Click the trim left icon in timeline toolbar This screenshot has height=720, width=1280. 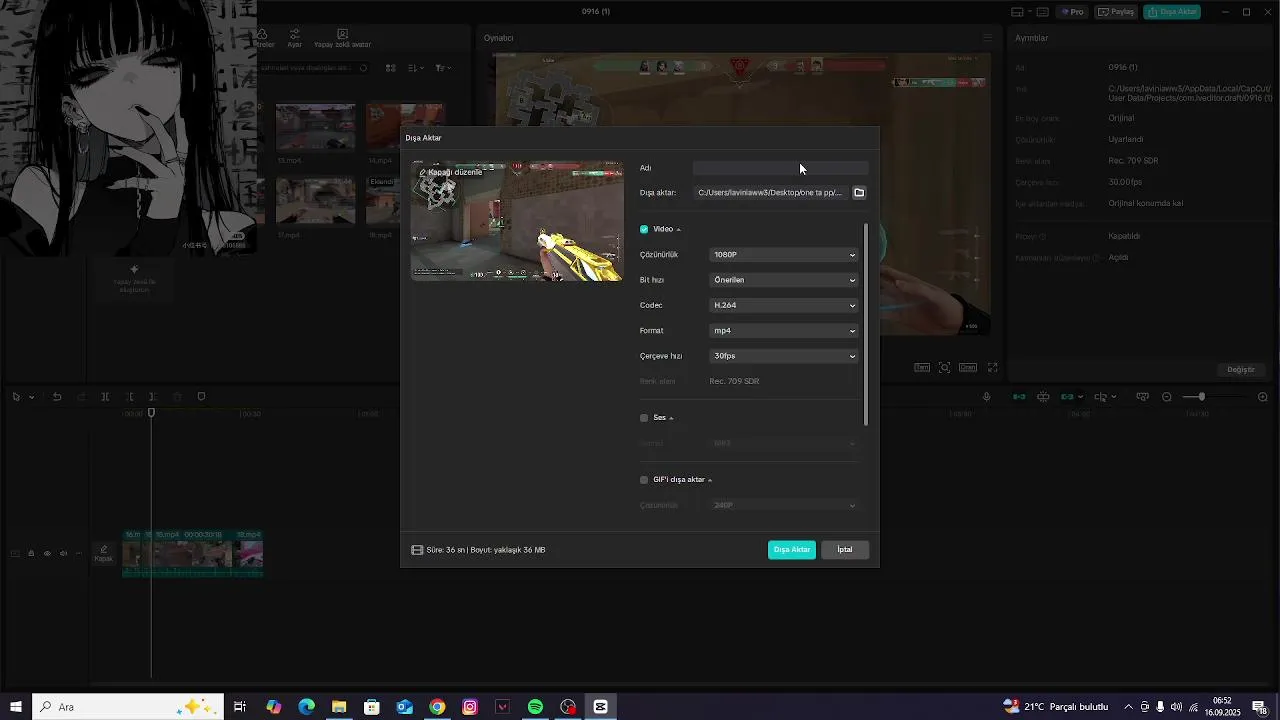[129, 397]
